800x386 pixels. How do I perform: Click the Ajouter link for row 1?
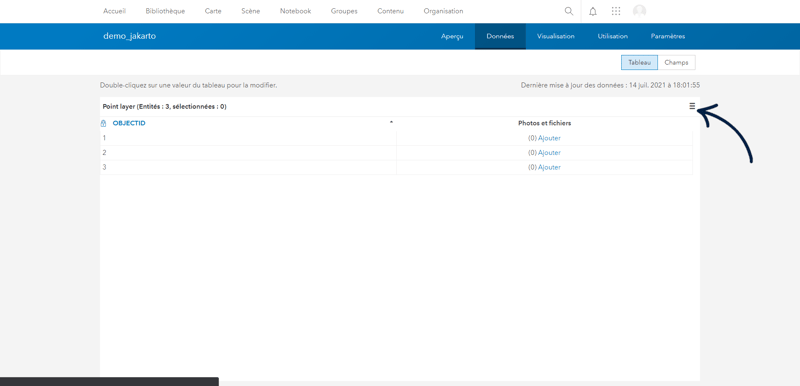[549, 138]
